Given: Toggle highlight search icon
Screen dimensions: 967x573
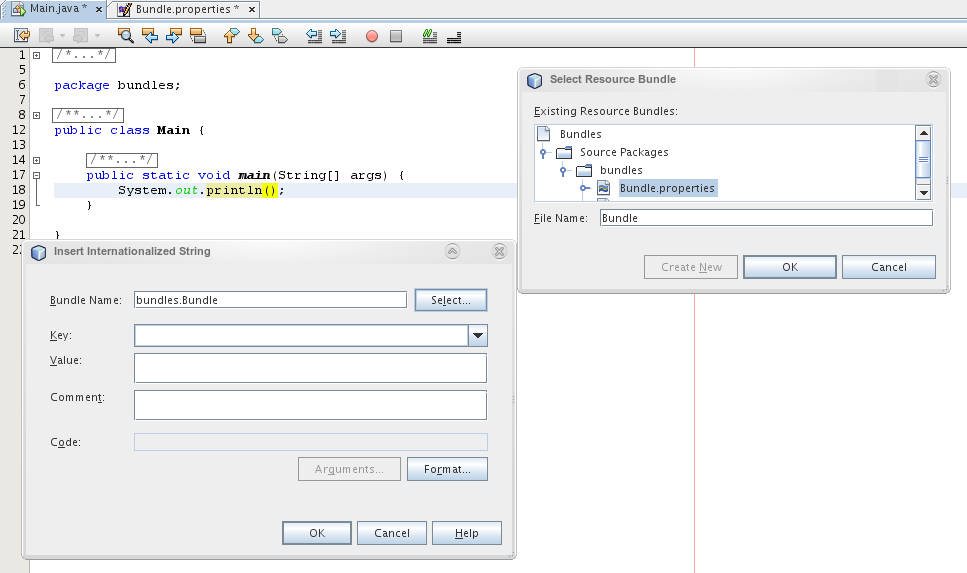Looking at the screenshot, I should tap(198, 36).
